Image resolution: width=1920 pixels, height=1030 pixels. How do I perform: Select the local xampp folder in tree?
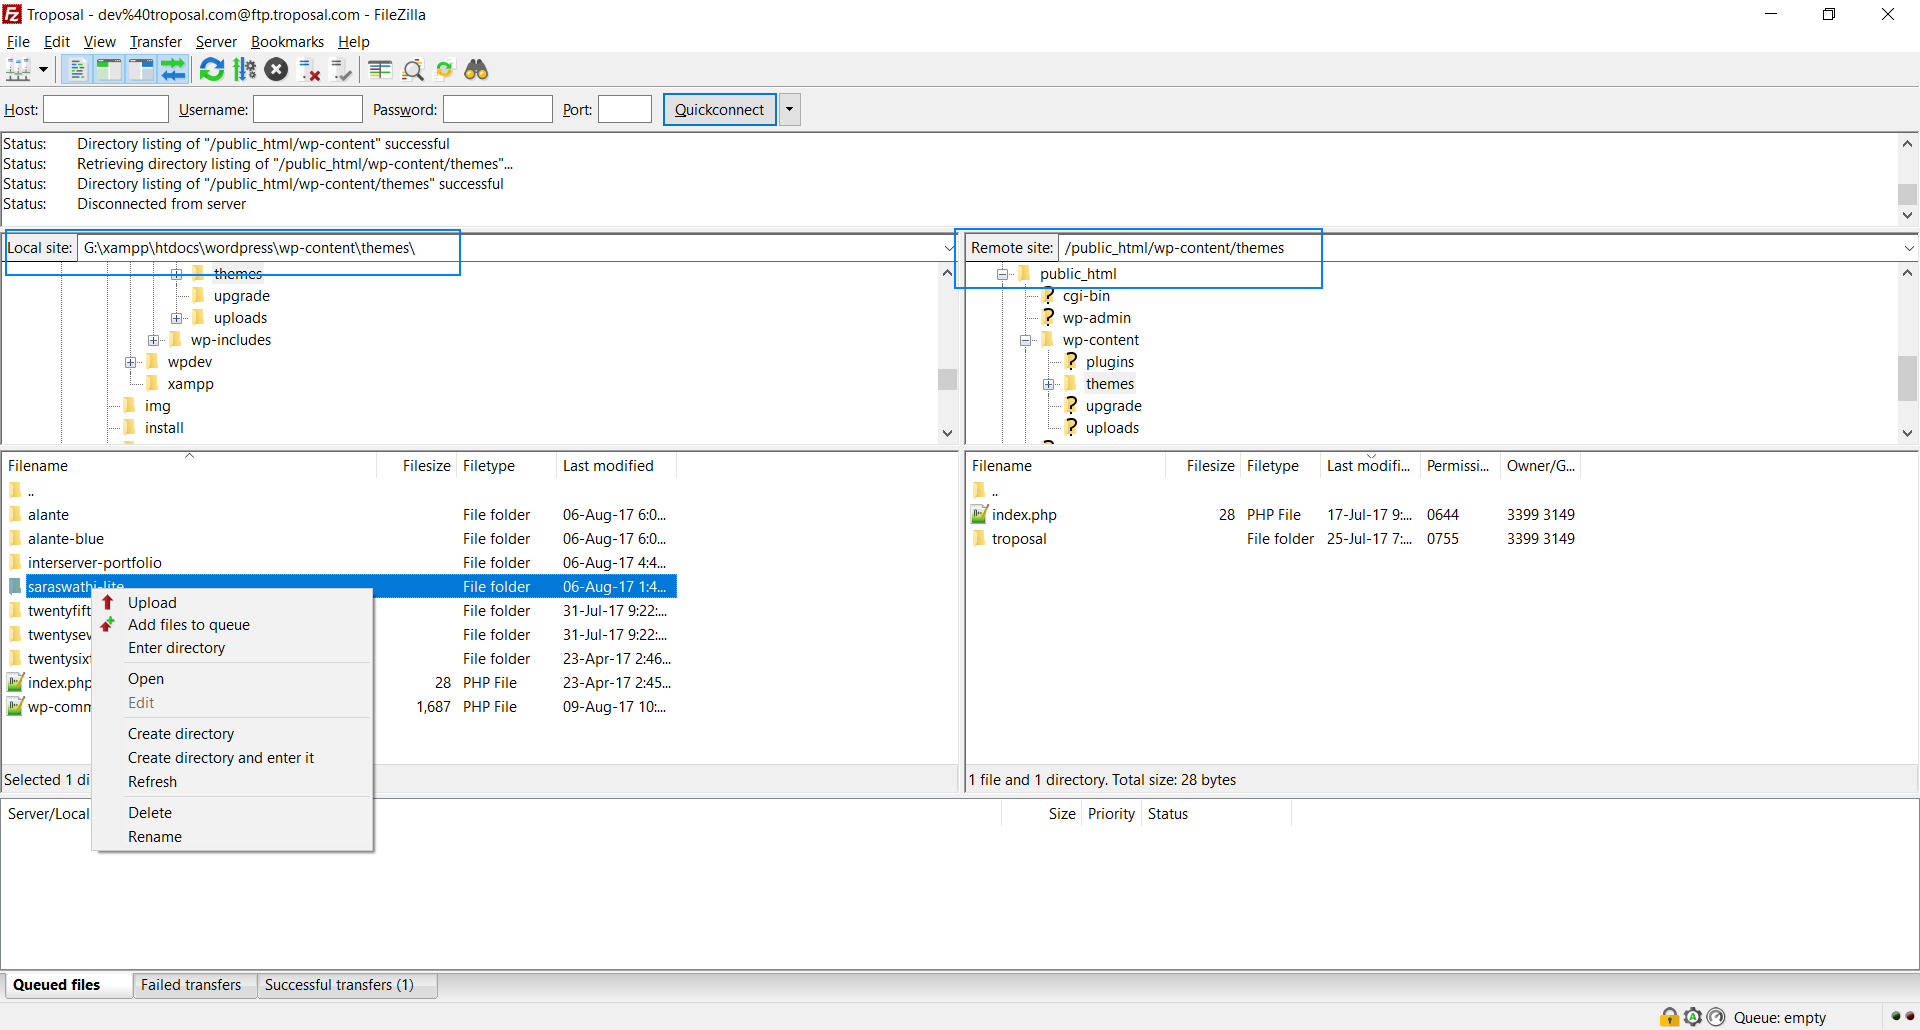pos(190,384)
